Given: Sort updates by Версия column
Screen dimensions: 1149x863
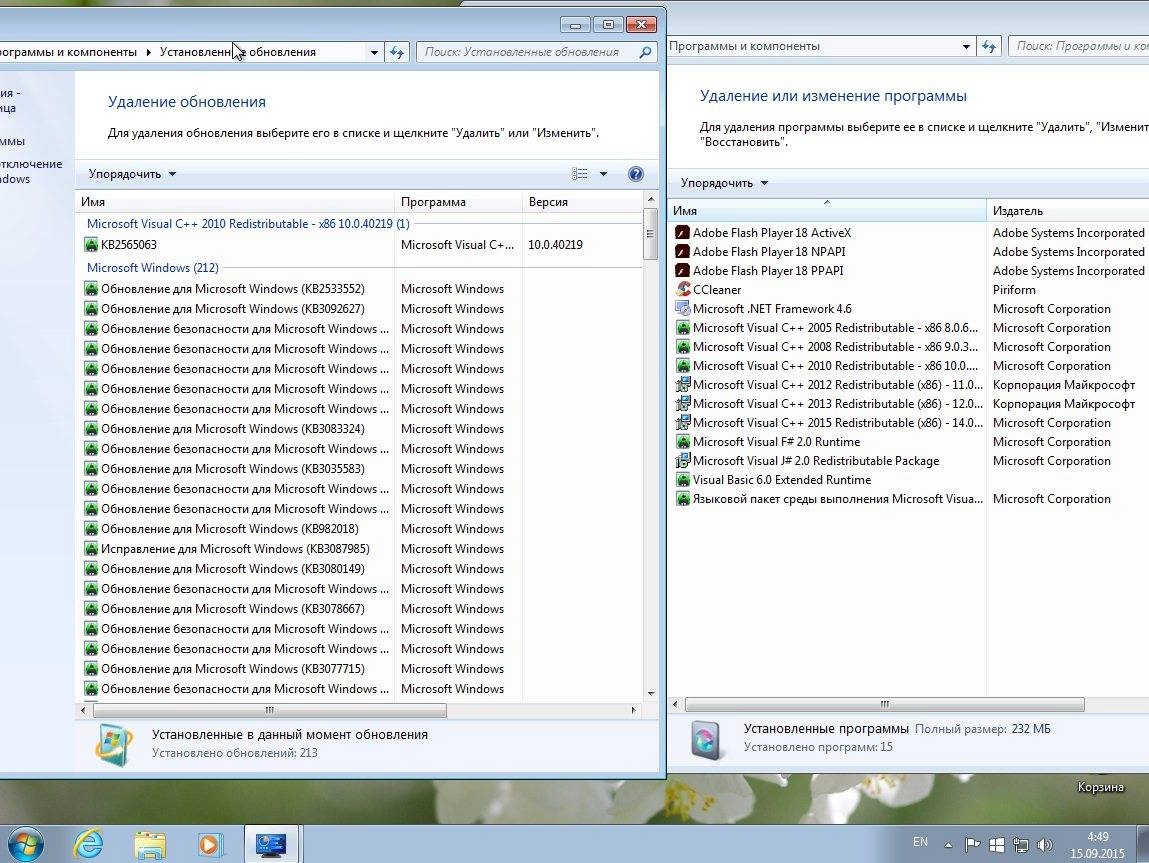Looking at the screenshot, I should click(x=582, y=201).
